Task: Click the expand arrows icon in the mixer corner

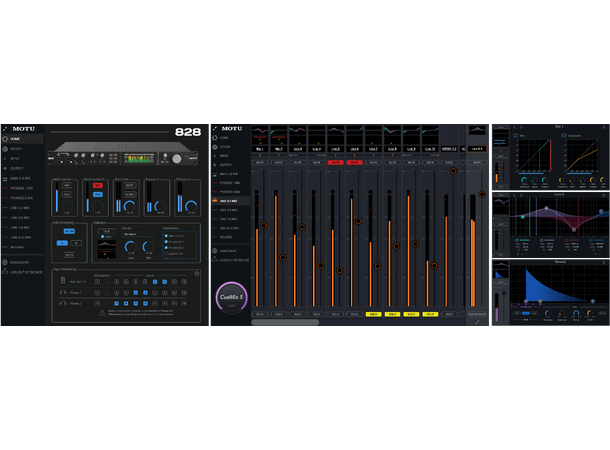Action: (x=477, y=322)
